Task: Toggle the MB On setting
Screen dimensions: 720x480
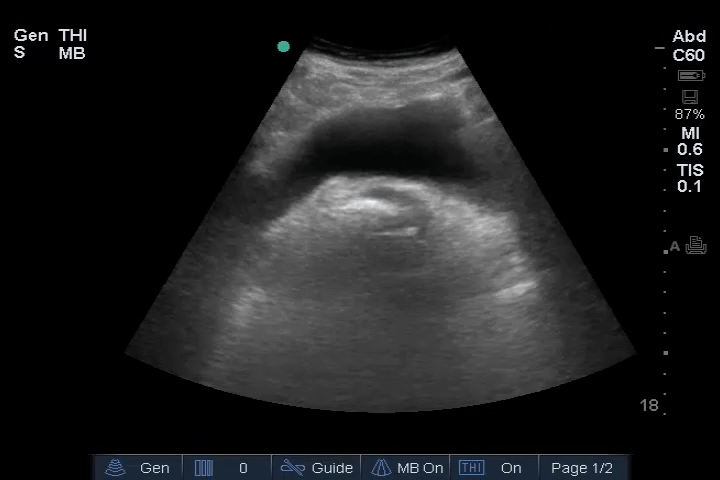Action: 420,468
